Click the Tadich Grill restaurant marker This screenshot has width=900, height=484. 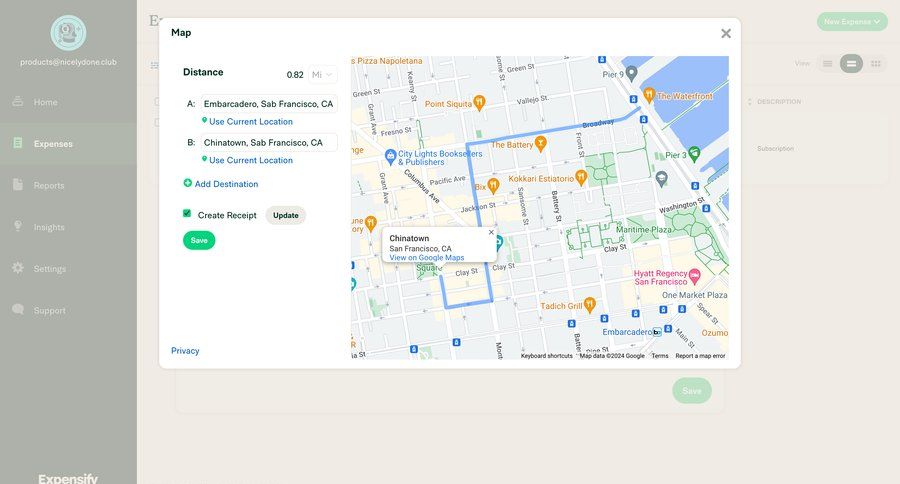pos(590,303)
